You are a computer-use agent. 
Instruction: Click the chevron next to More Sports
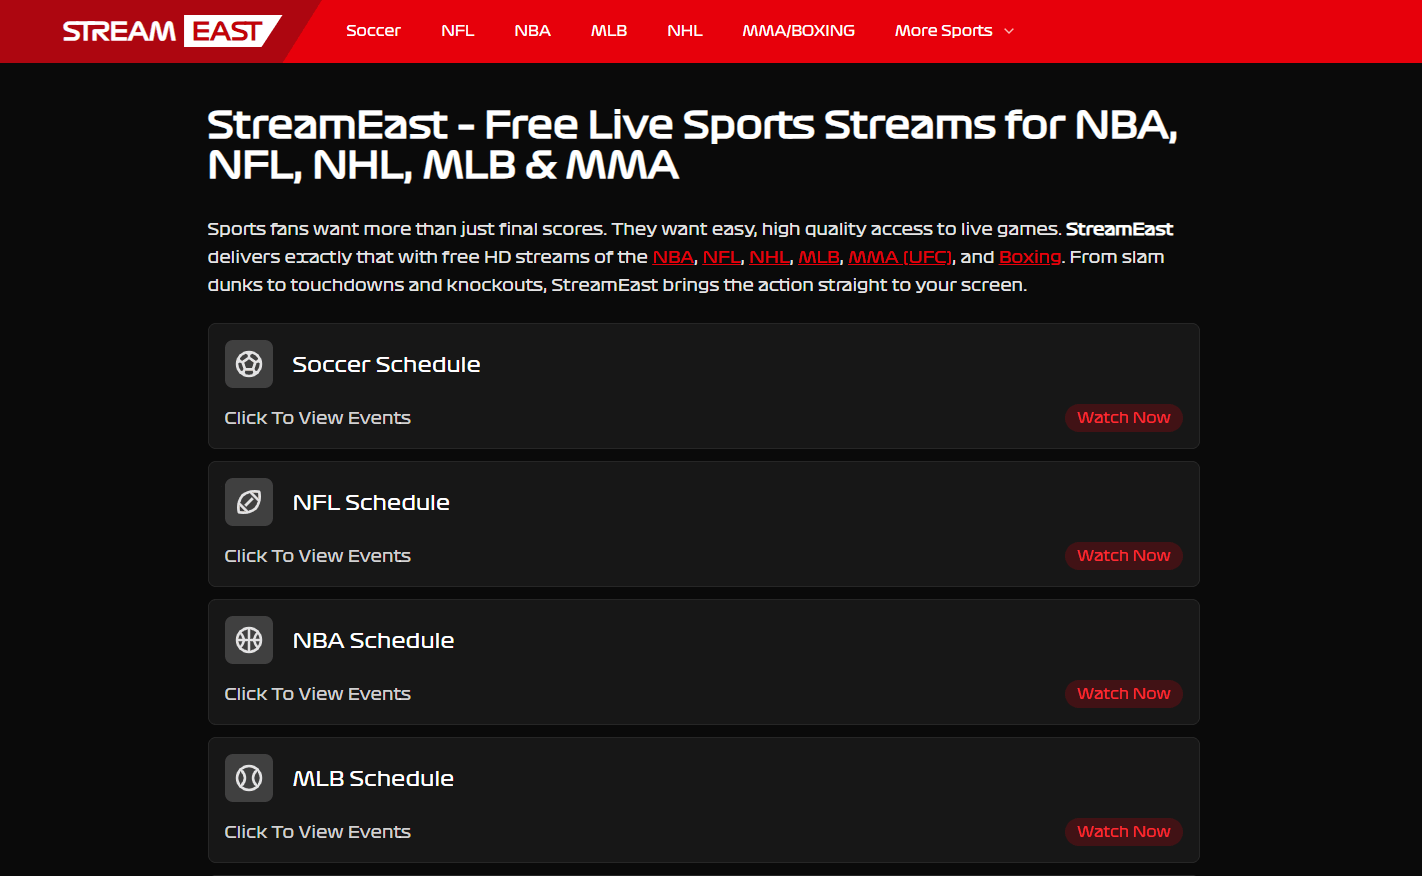pyautogui.click(x=1009, y=31)
